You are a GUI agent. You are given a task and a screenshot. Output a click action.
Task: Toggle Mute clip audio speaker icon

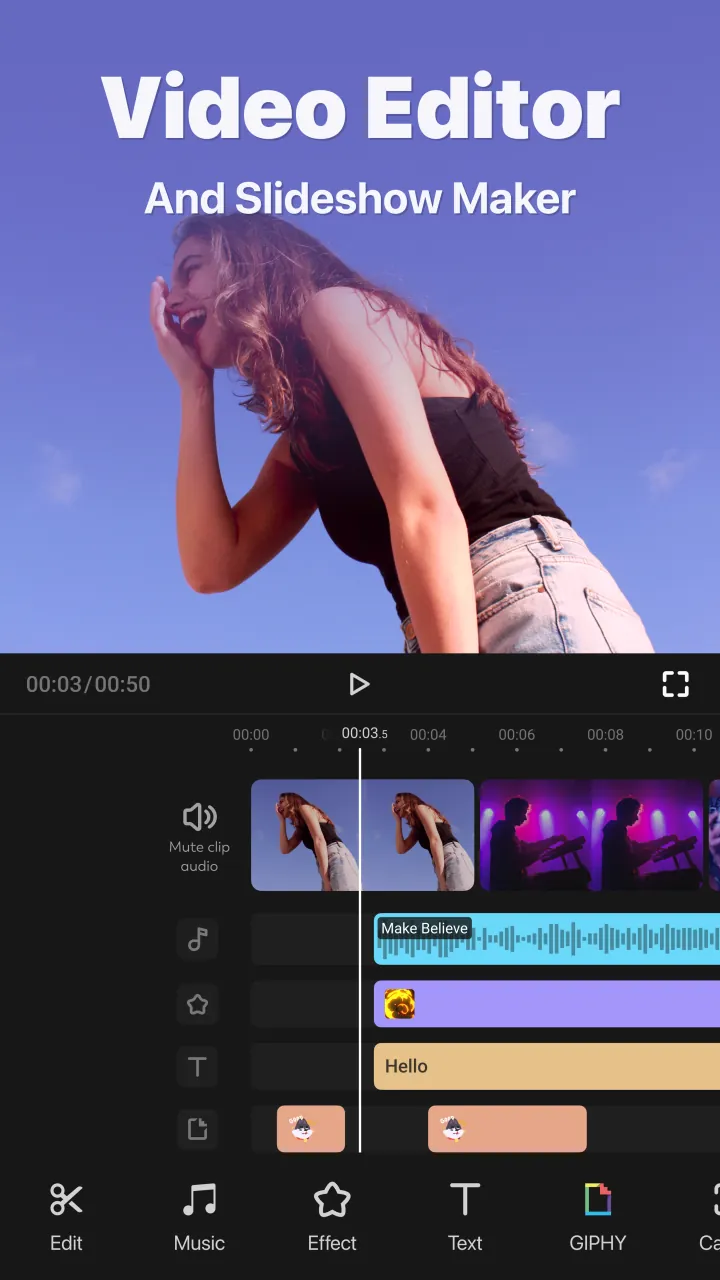coord(199,817)
